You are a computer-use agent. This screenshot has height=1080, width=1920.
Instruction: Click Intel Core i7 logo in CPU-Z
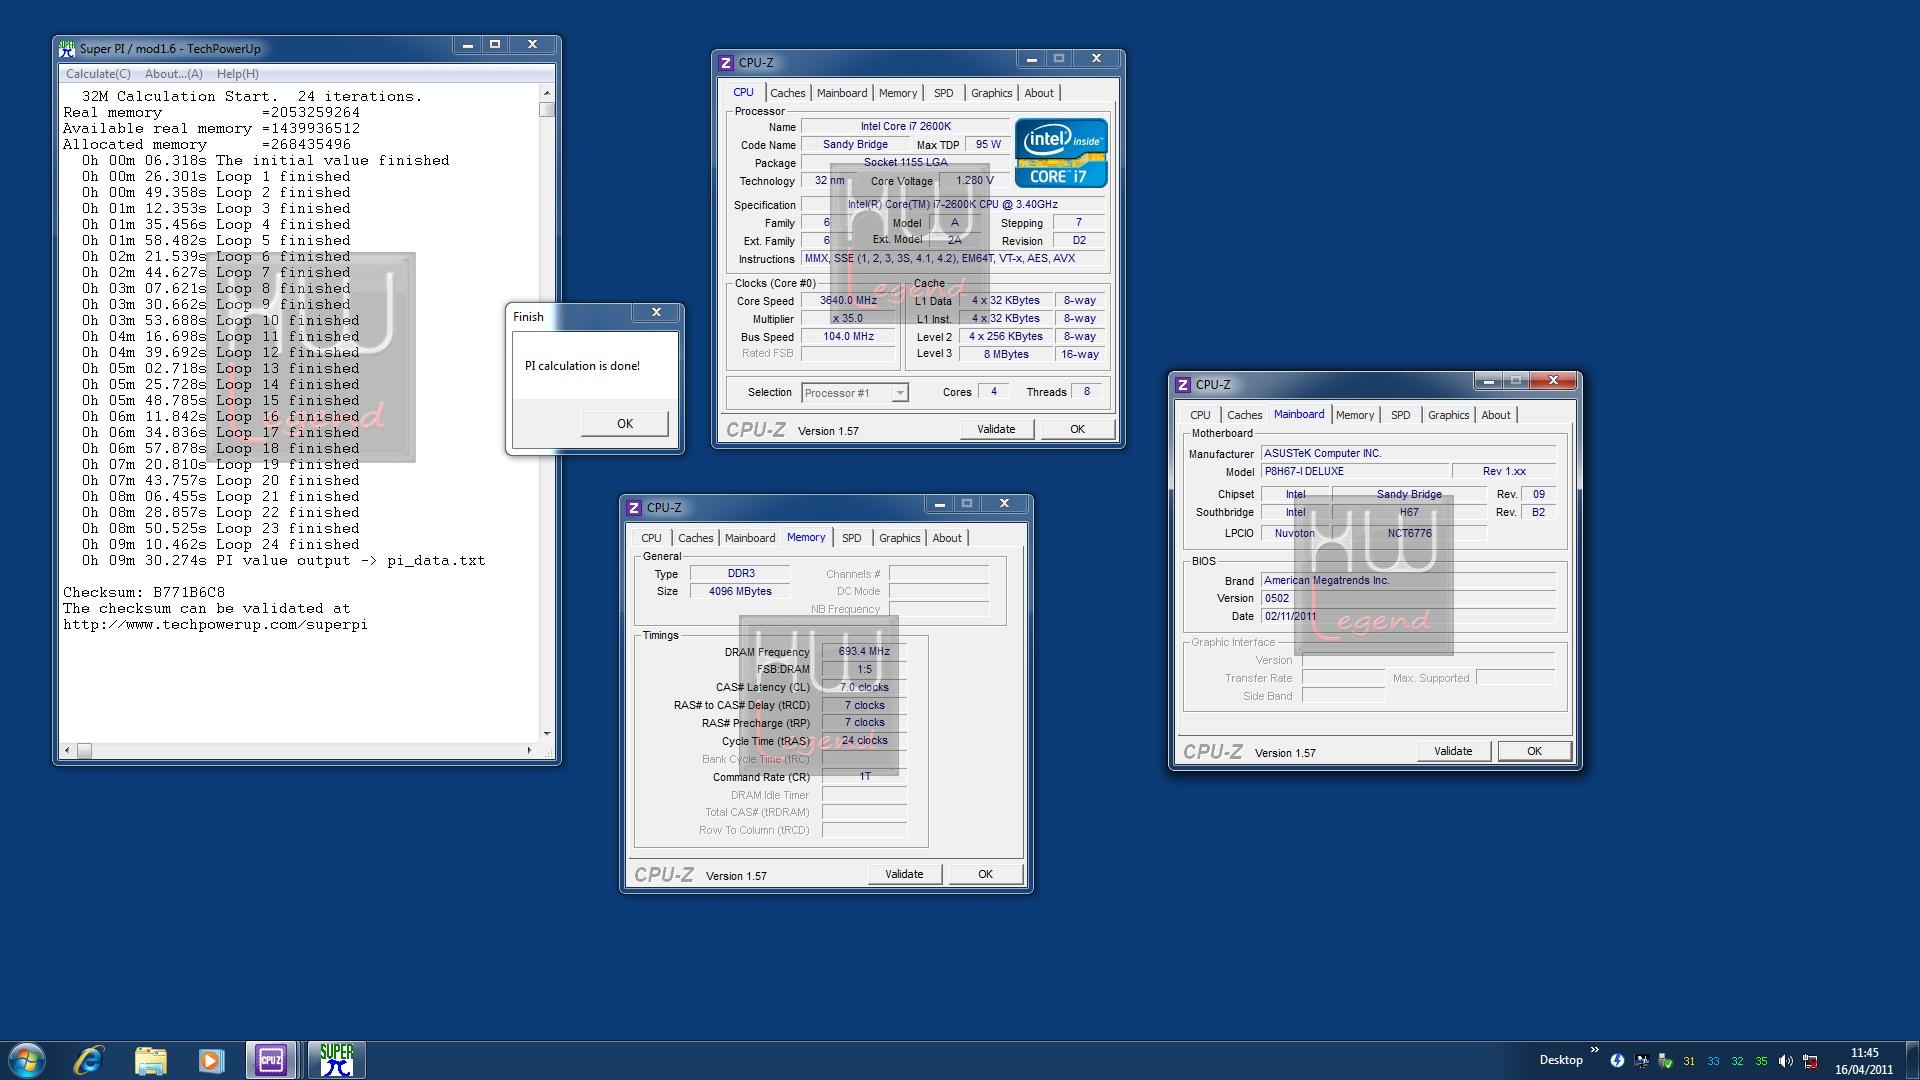(x=1061, y=153)
